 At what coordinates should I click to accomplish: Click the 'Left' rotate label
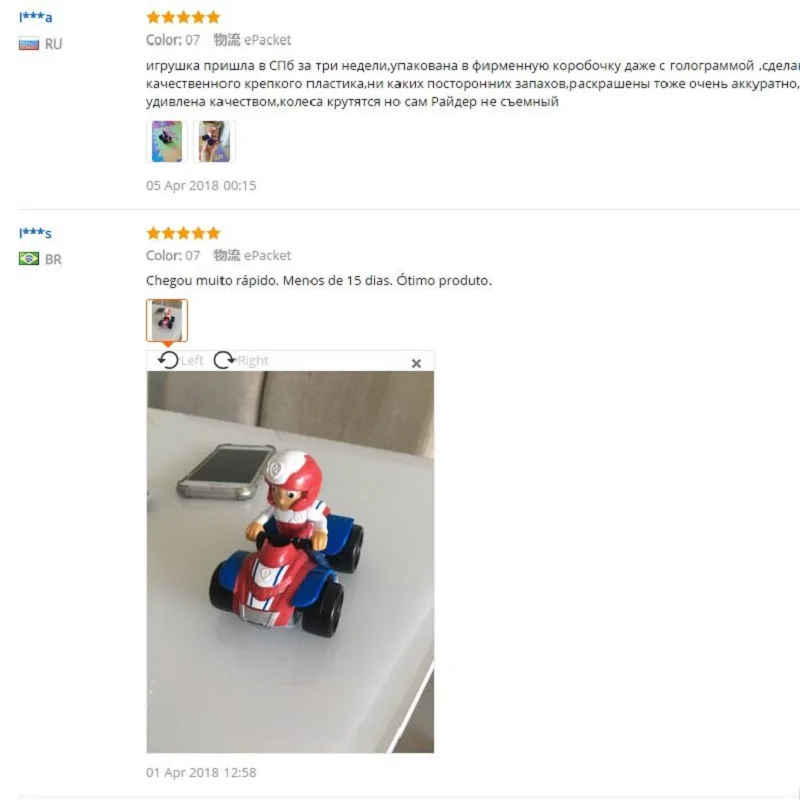[x=192, y=361]
